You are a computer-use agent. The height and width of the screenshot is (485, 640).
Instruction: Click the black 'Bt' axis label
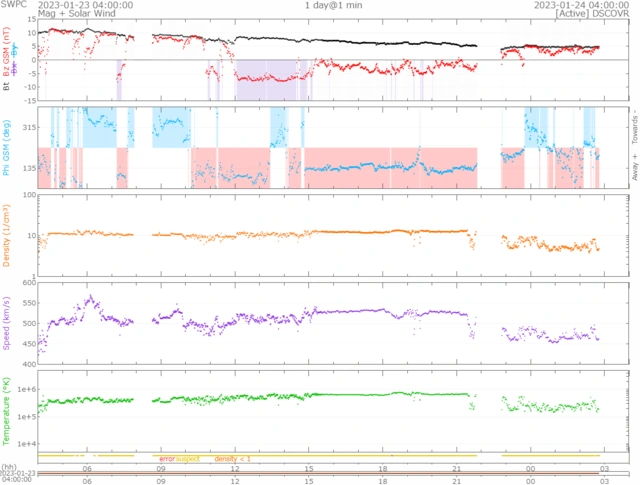6,86
